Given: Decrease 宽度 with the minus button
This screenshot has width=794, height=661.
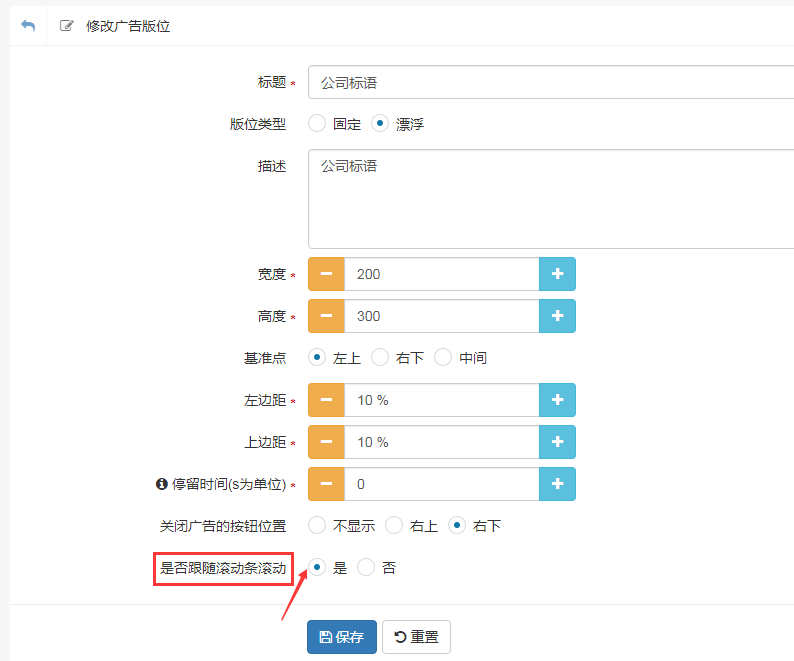Looking at the screenshot, I should 326,274.
